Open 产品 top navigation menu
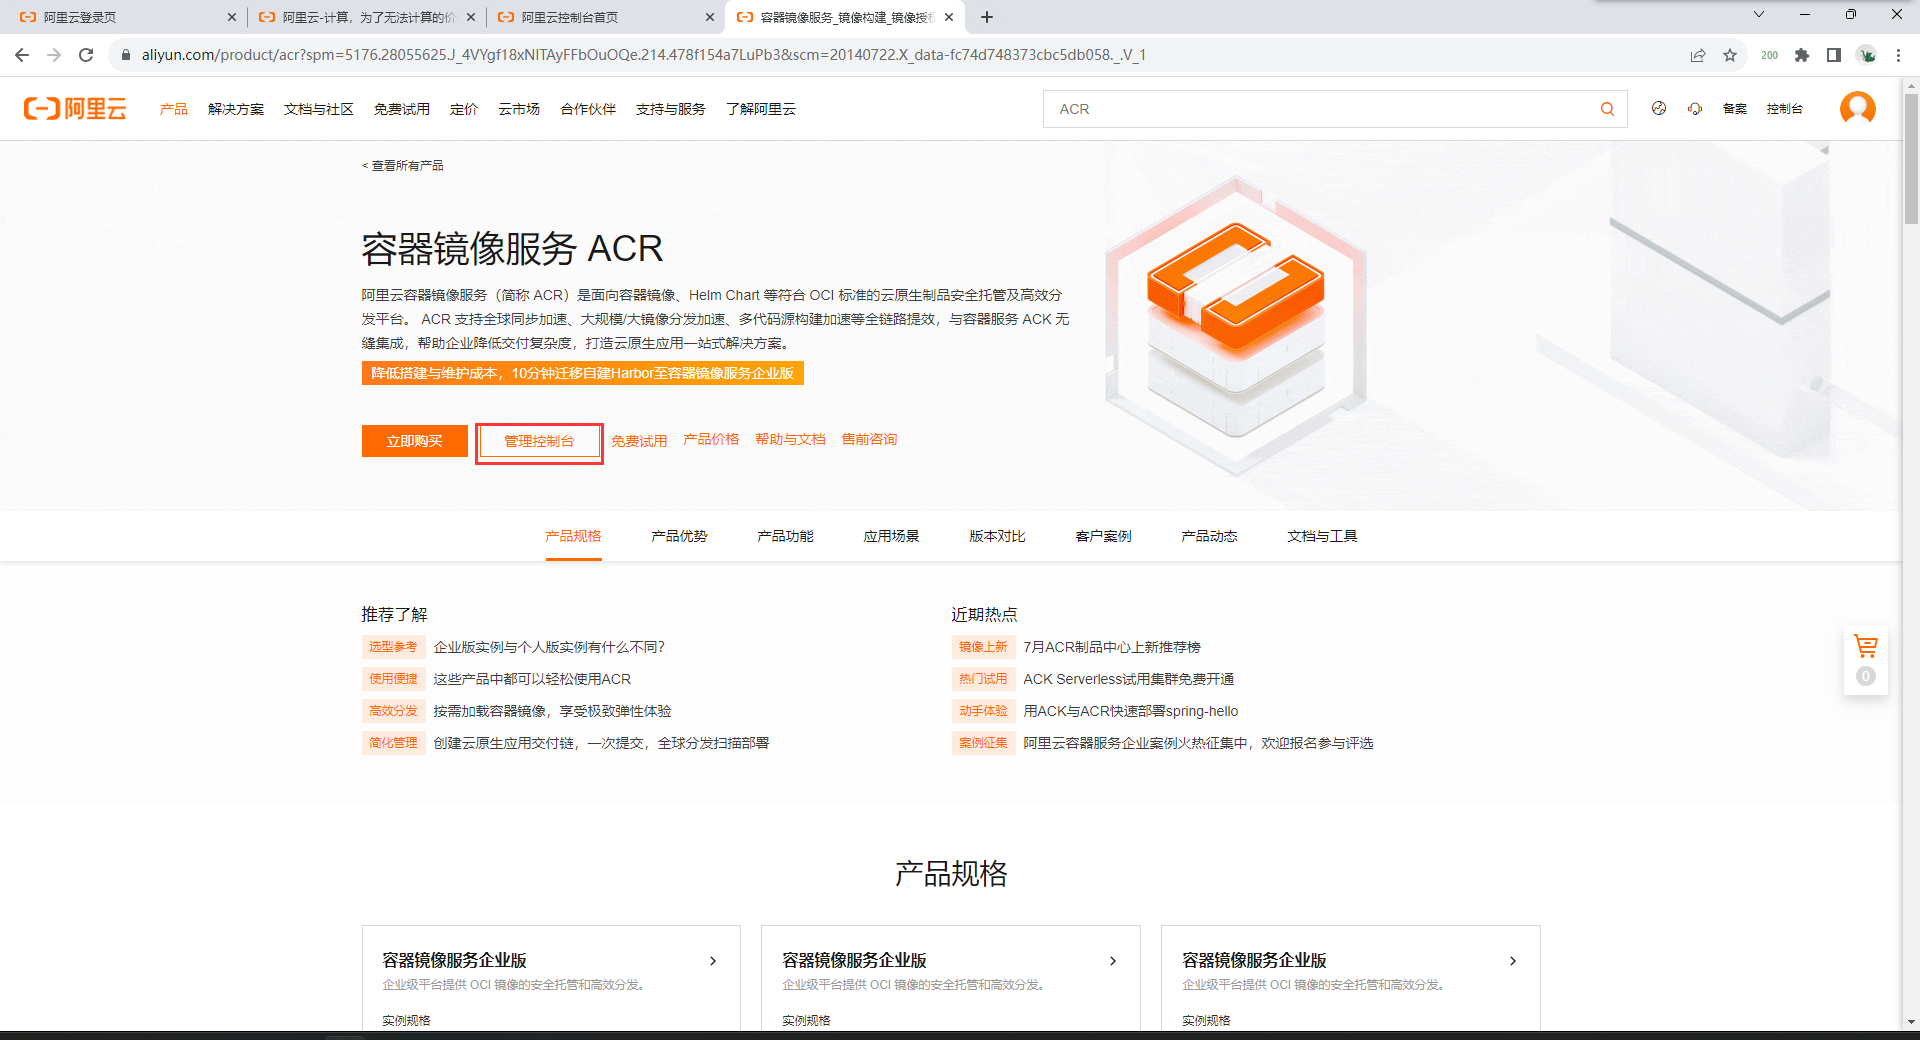 [x=174, y=109]
